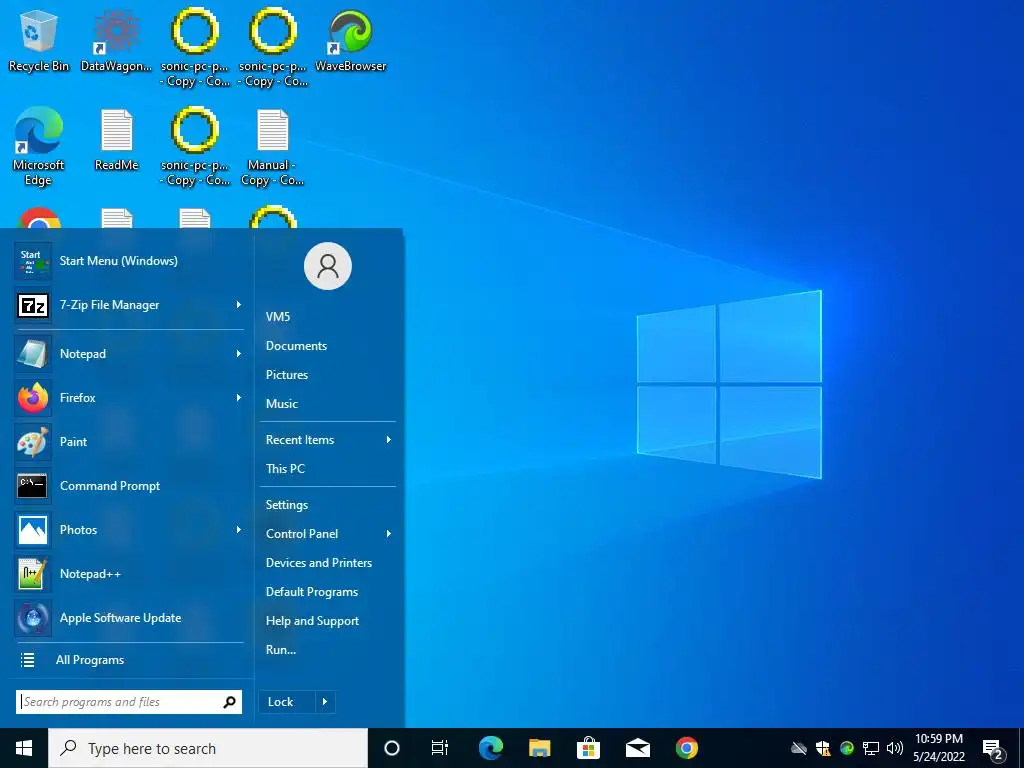Launch Command Prompt icon
Image resolution: width=1024 pixels, height=768 pixels.
33,486
